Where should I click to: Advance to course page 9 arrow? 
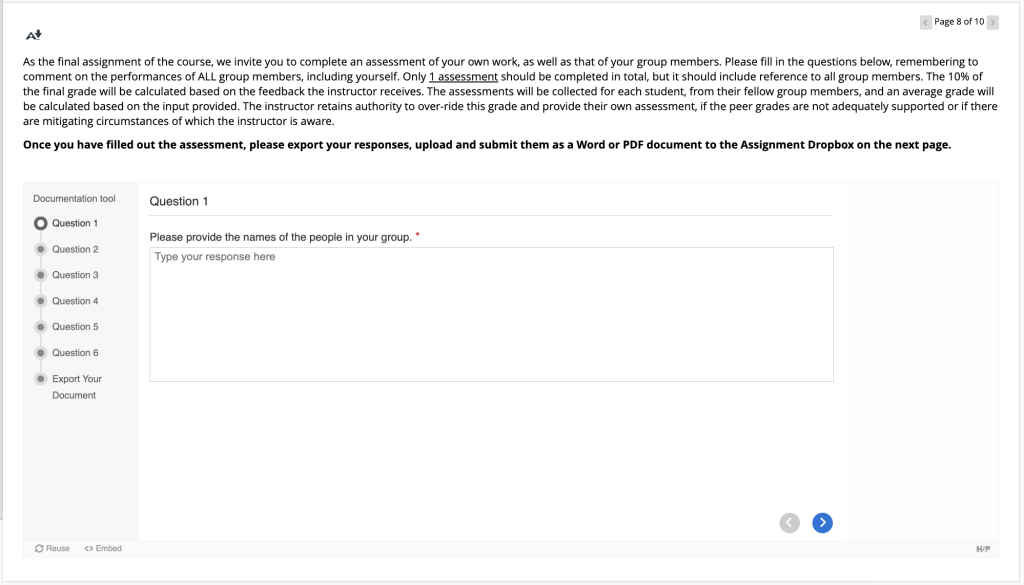(992, 22)
